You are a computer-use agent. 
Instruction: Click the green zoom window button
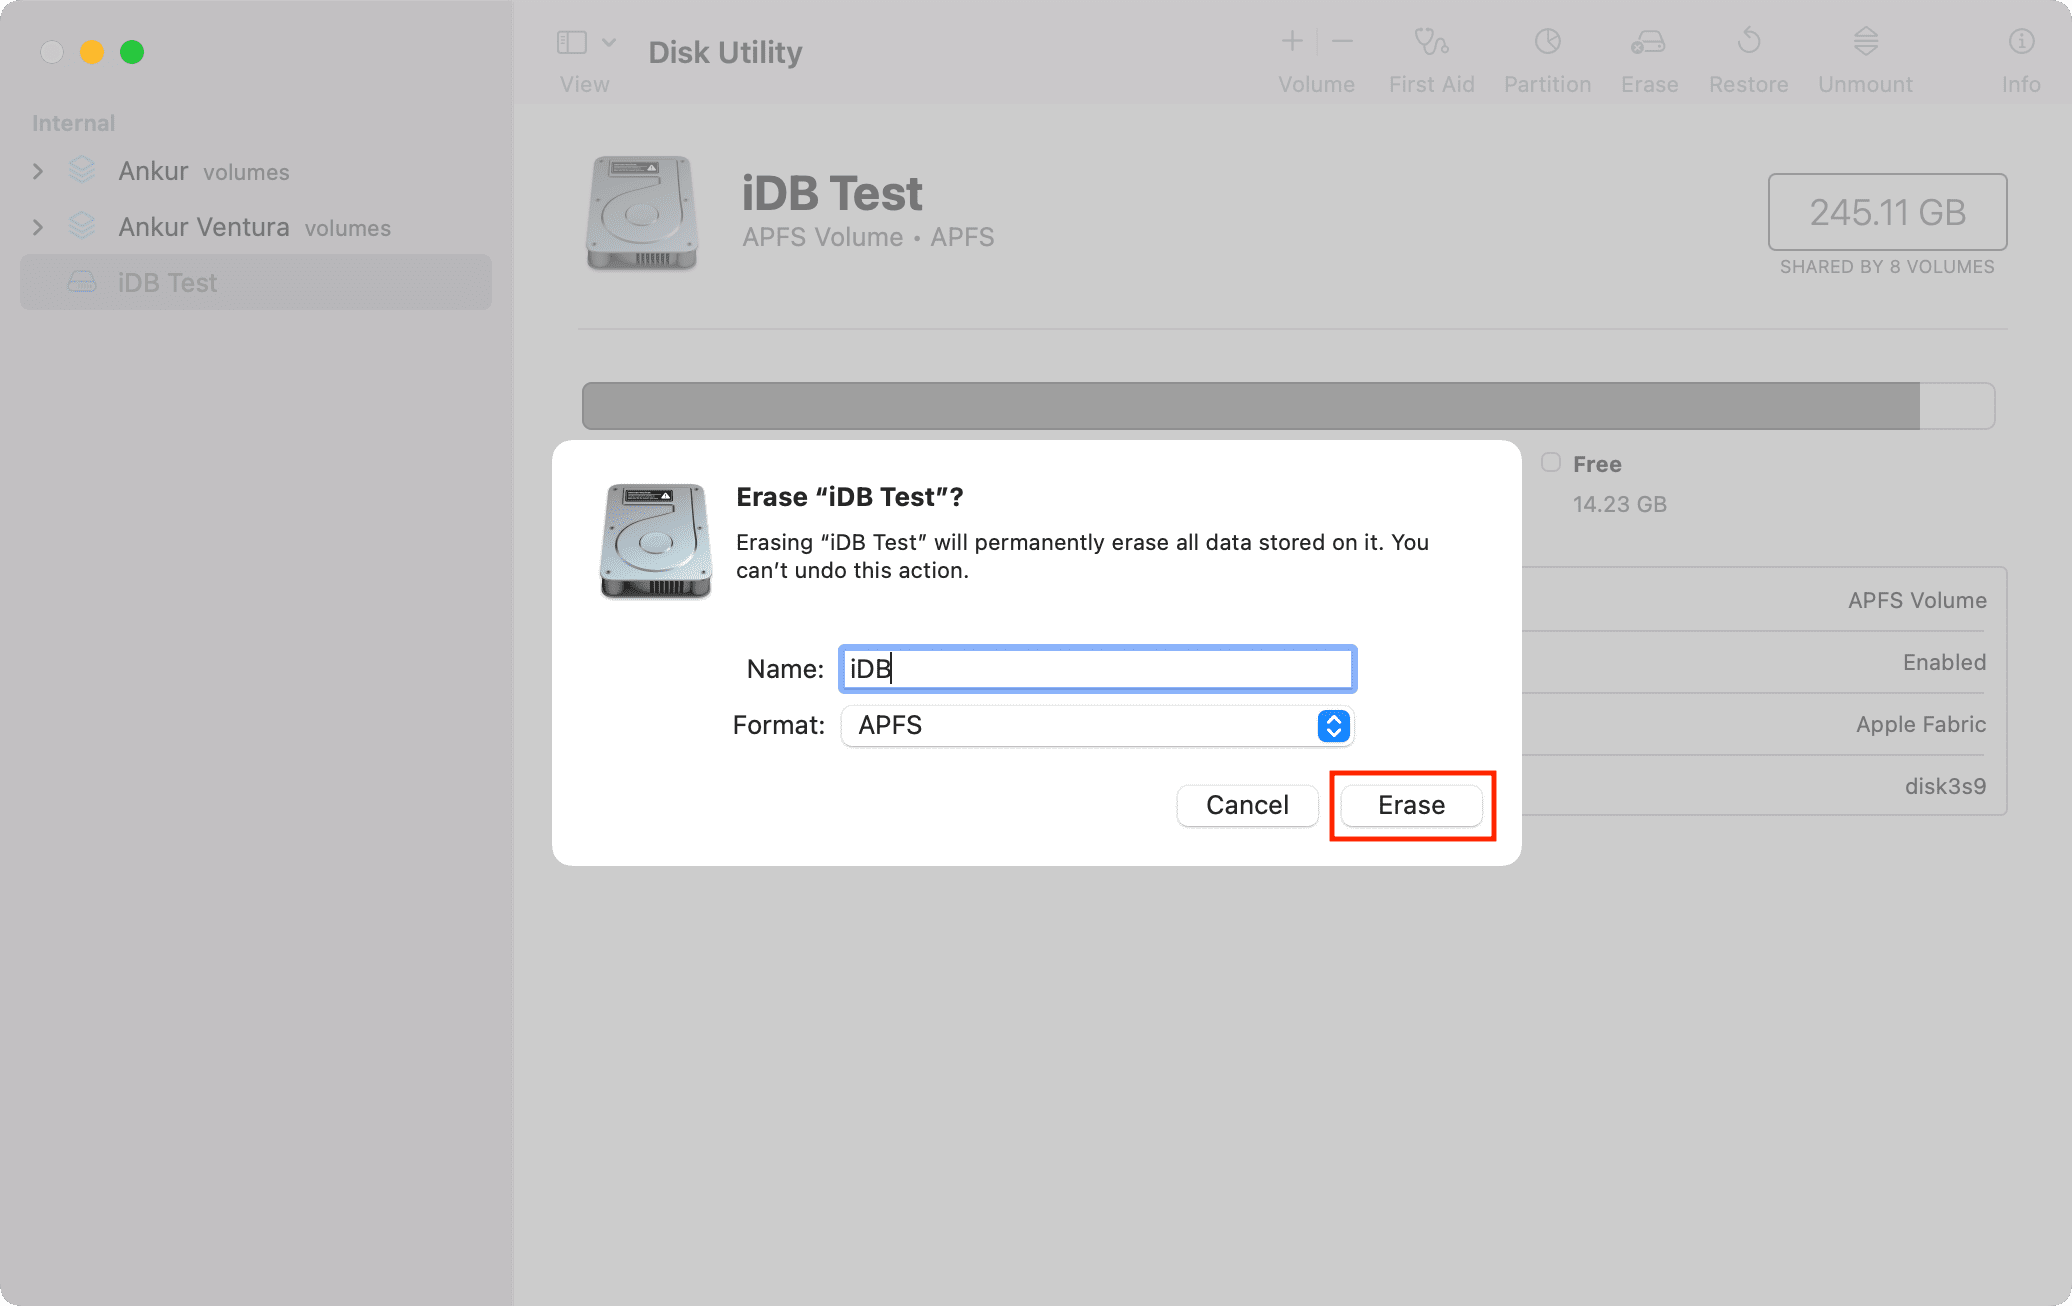tap(132, 52)
